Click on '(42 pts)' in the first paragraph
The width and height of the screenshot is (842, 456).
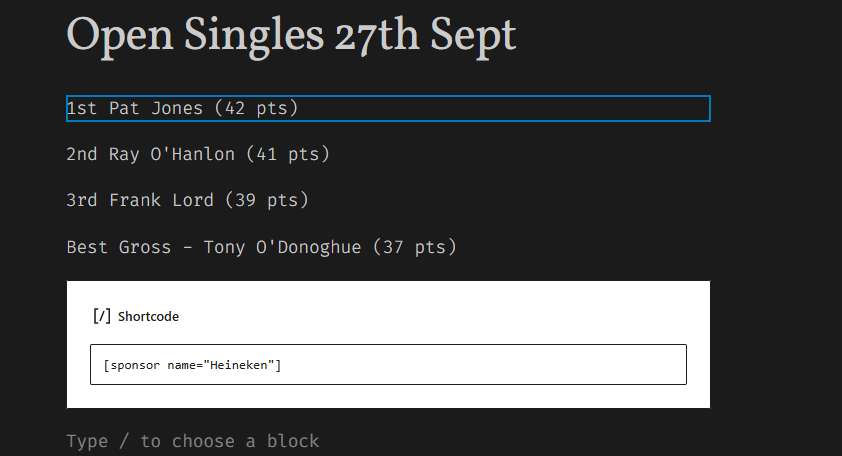256,108
